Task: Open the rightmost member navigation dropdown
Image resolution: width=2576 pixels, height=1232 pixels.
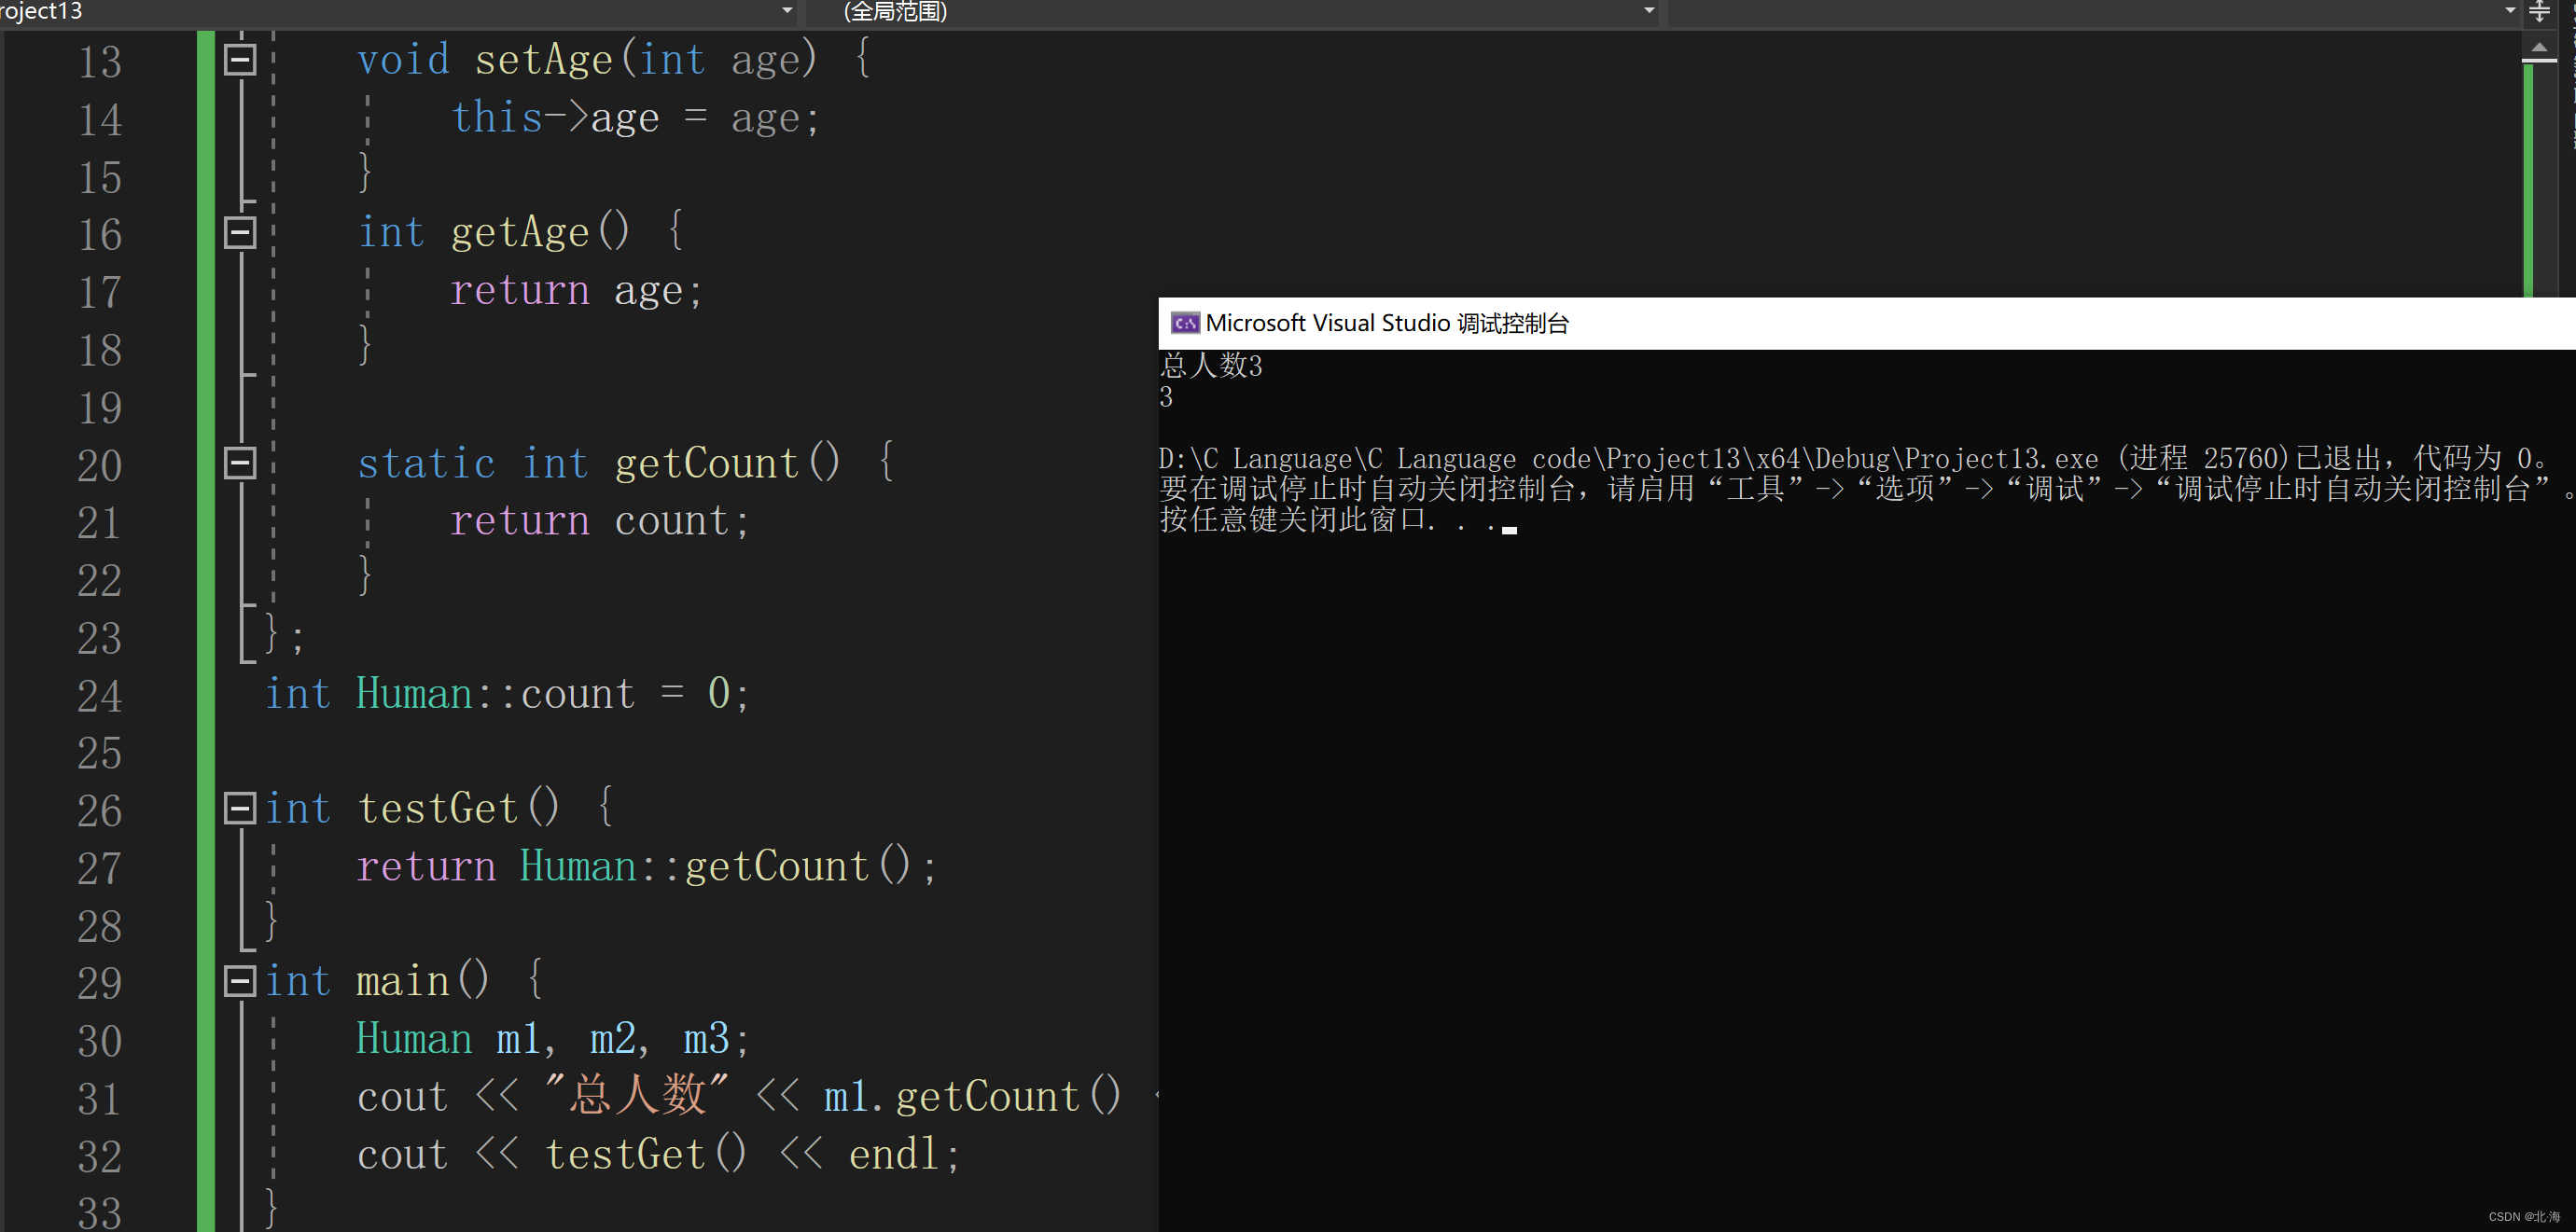Action: point(2510,11)
